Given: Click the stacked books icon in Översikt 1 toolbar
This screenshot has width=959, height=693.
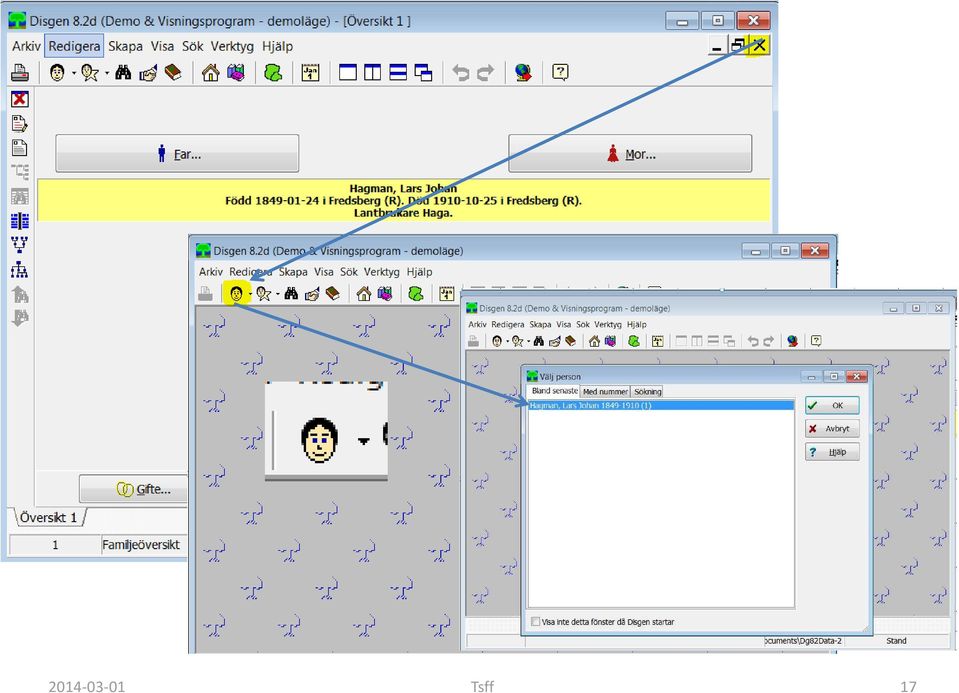Looking at the screenshot, I should click(x=235, y=73).
